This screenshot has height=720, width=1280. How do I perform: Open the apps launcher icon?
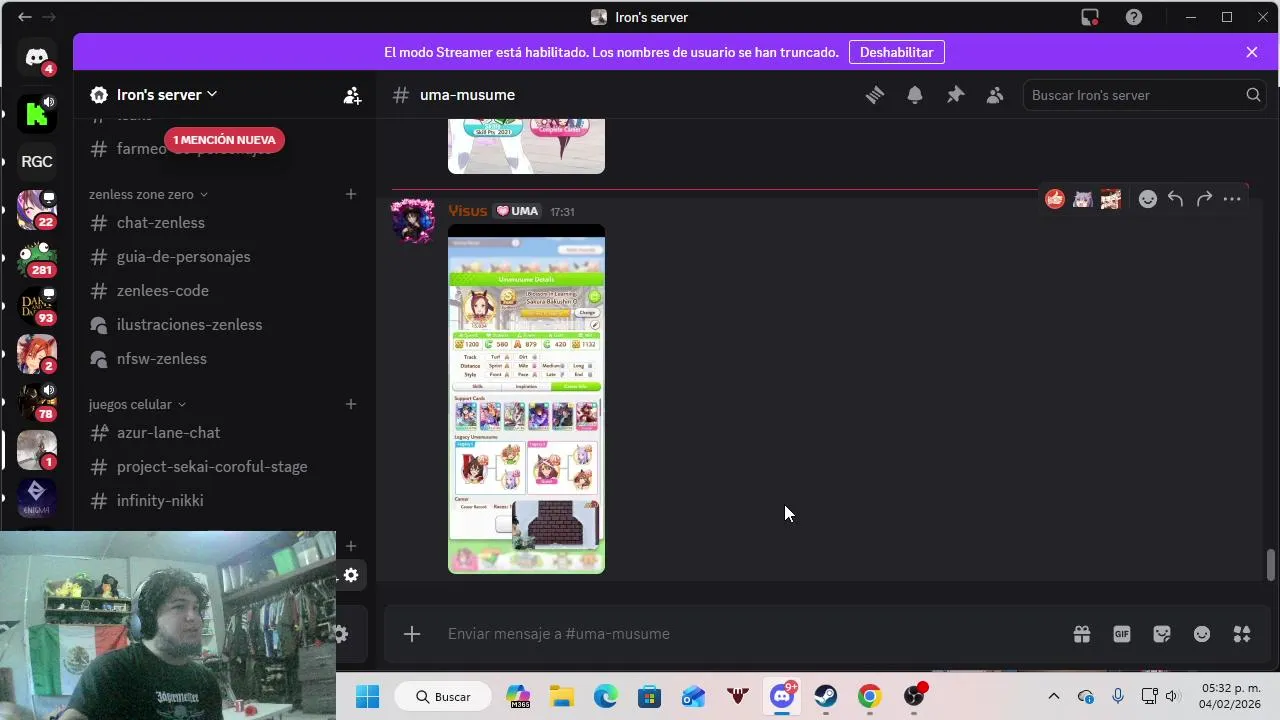1242,634
